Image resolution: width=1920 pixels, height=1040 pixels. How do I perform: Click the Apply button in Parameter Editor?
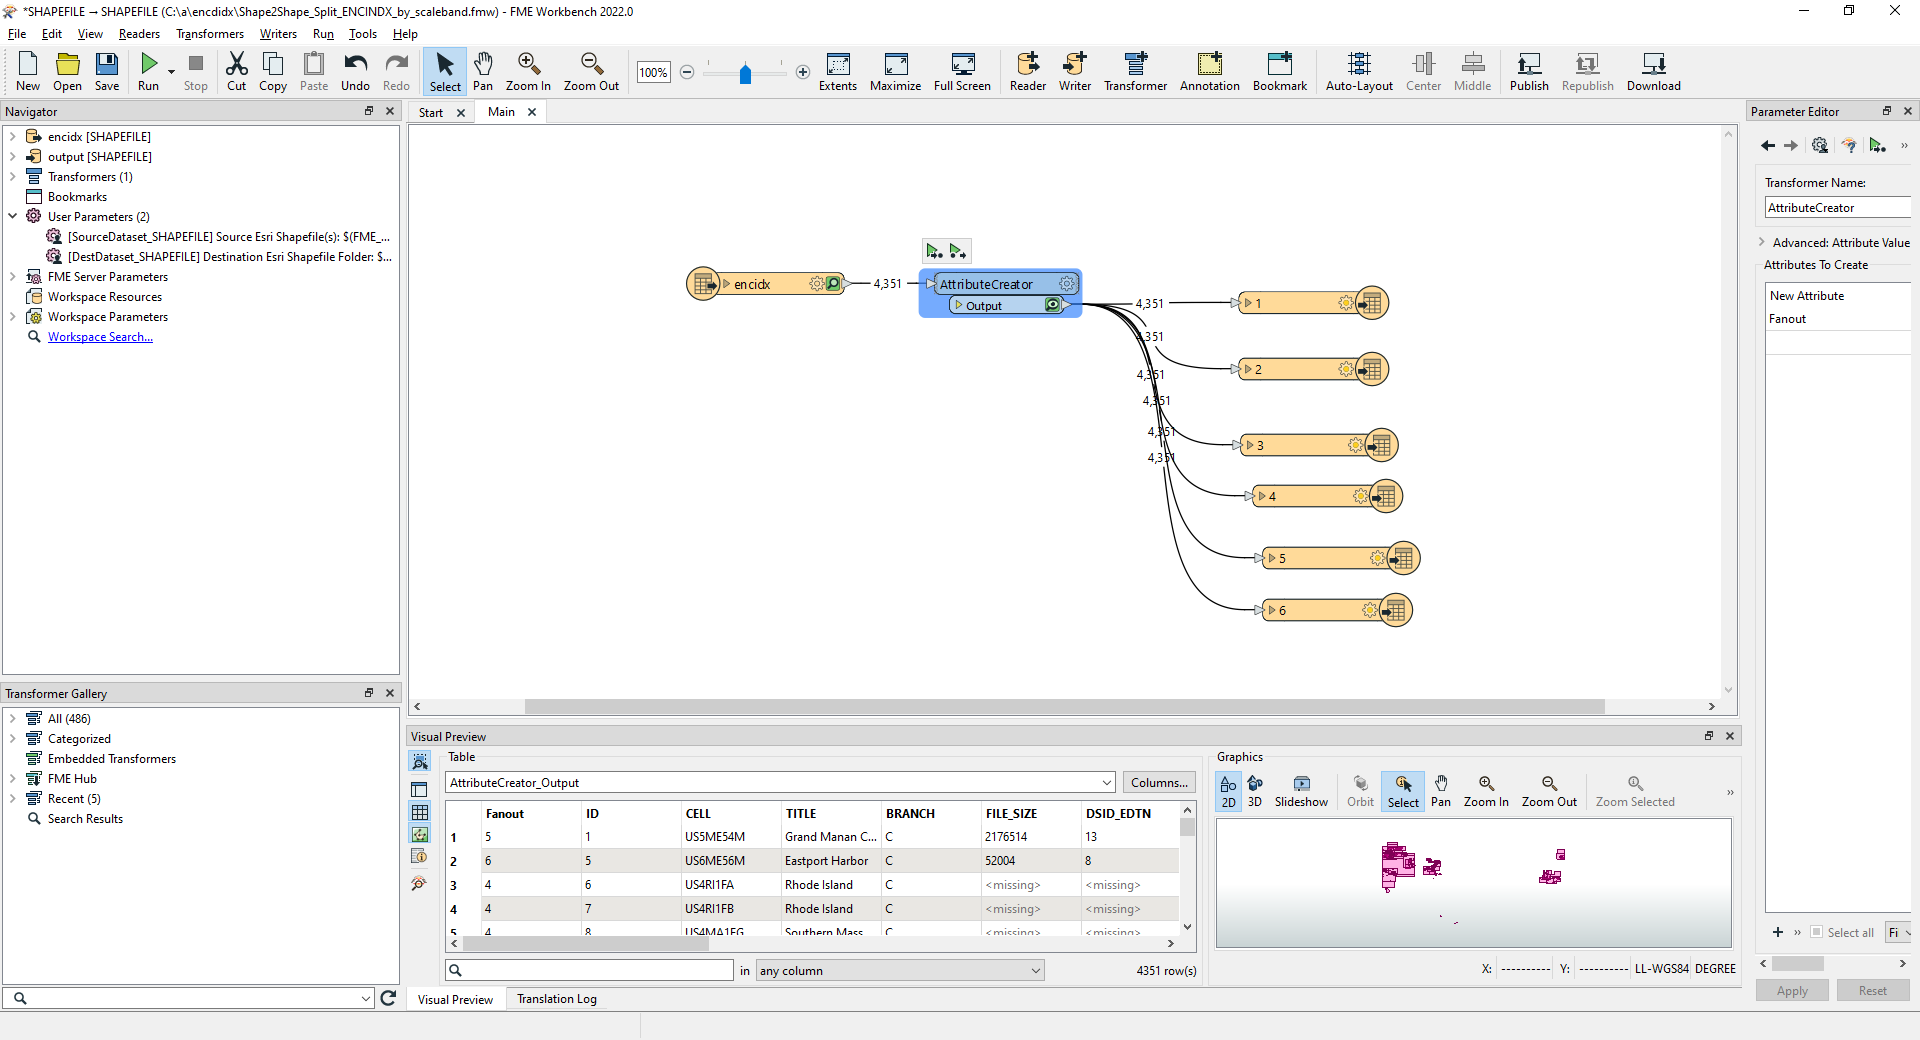coord(1792,990)
